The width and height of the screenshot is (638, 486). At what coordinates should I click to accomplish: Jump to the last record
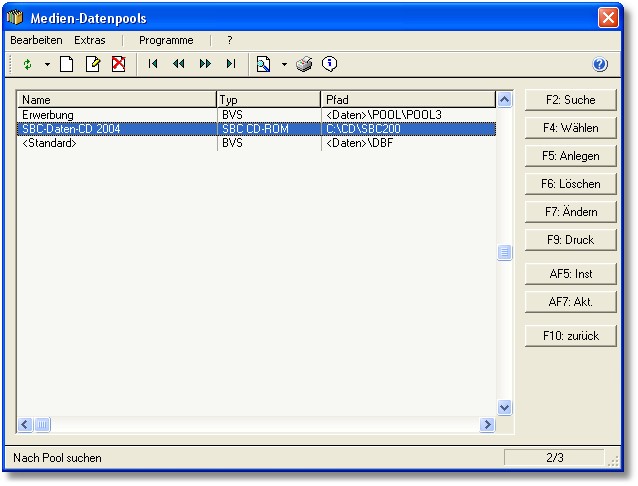231,64
